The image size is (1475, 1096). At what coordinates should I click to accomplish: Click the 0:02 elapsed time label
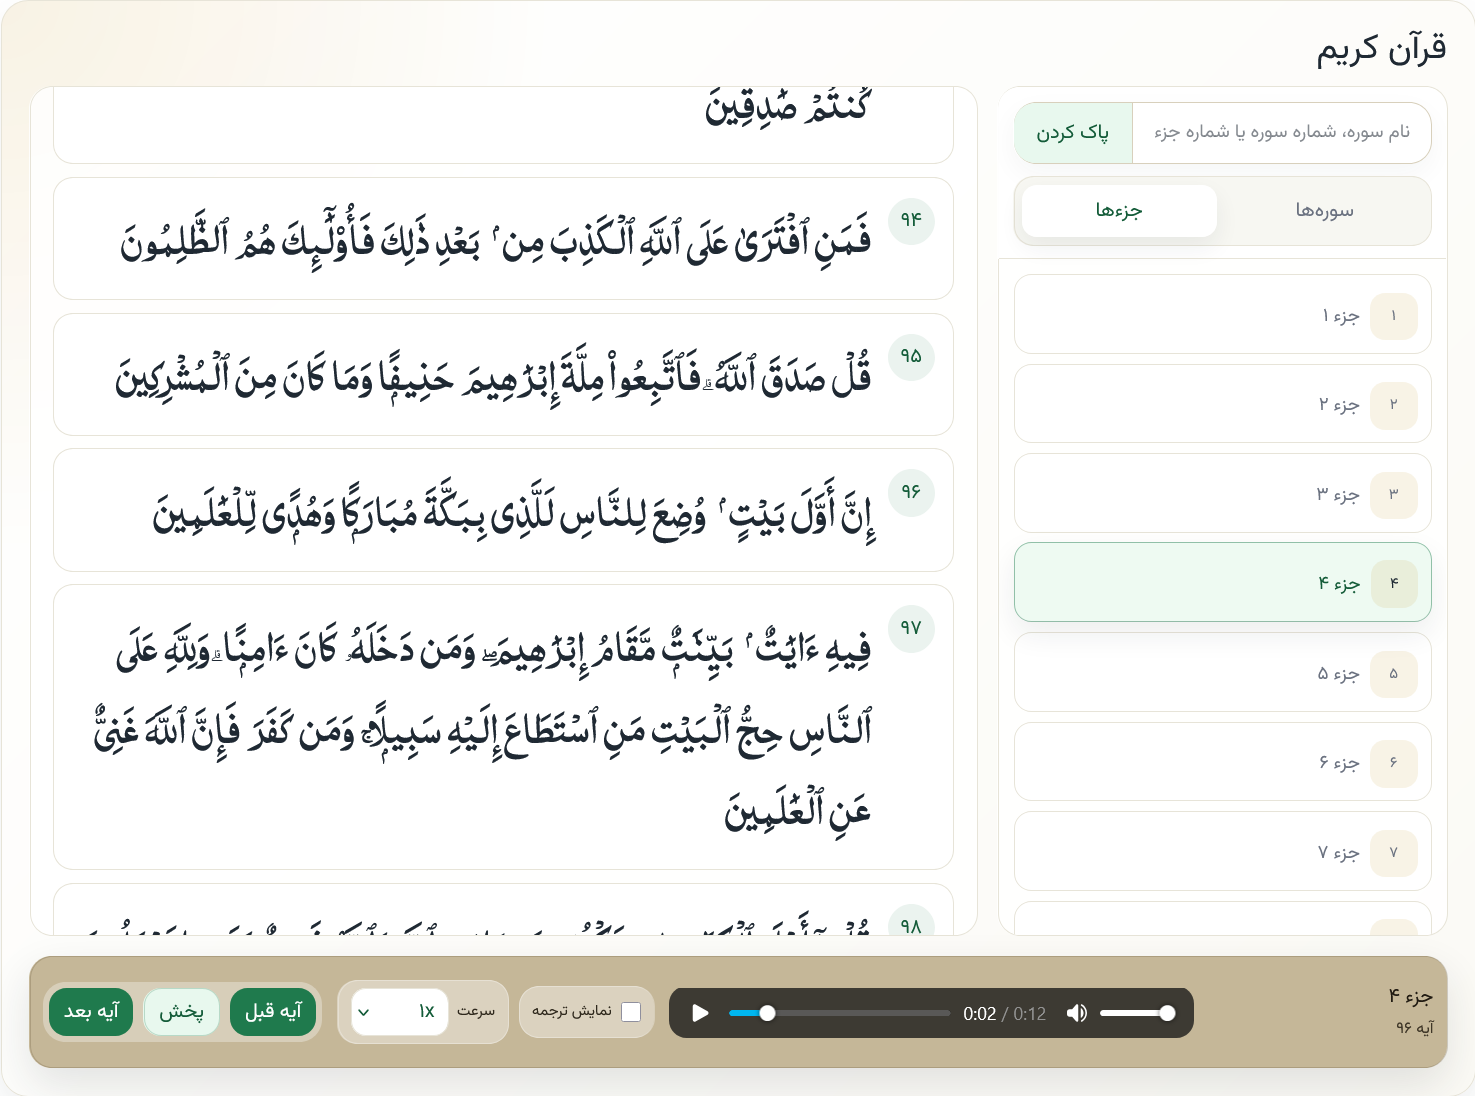click(979, 1013)
